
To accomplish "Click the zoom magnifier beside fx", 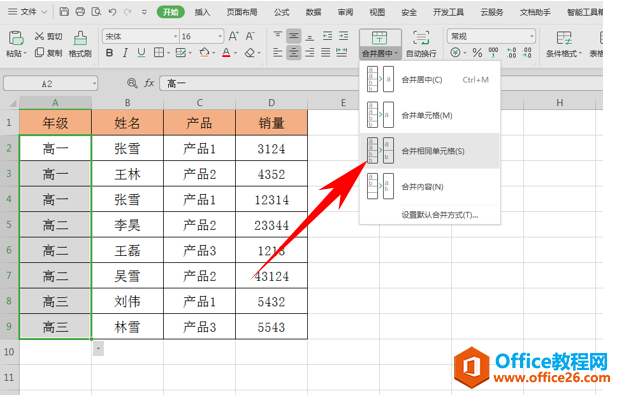I will pyautogui.click(x=132, y=83).
